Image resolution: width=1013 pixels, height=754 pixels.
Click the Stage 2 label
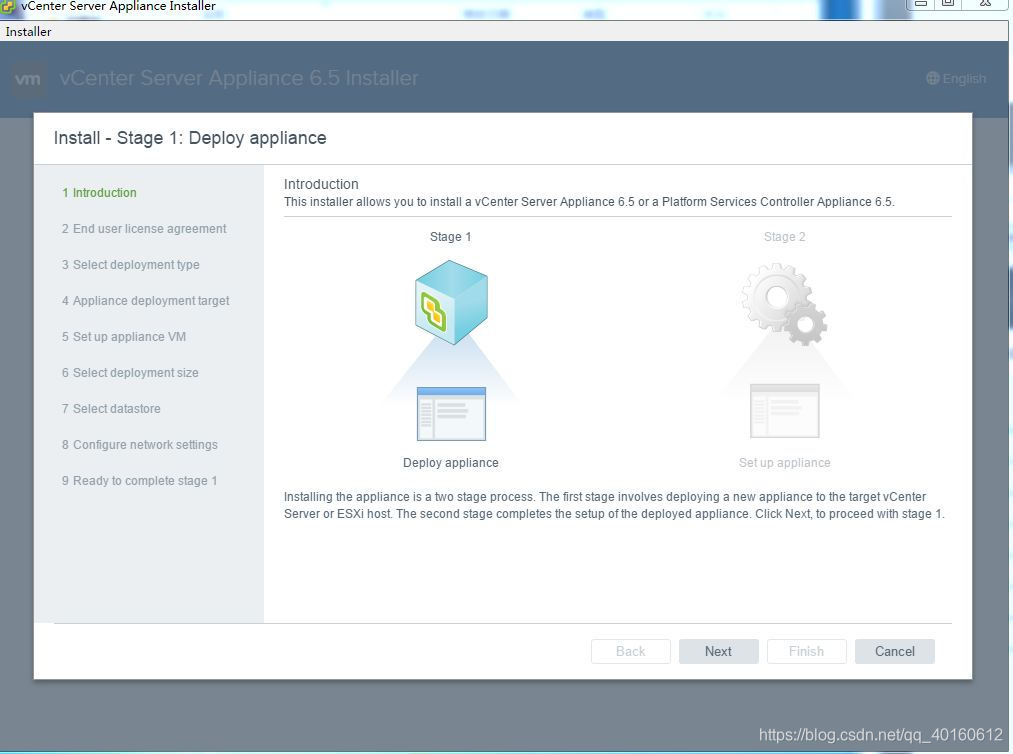[784, 237]
